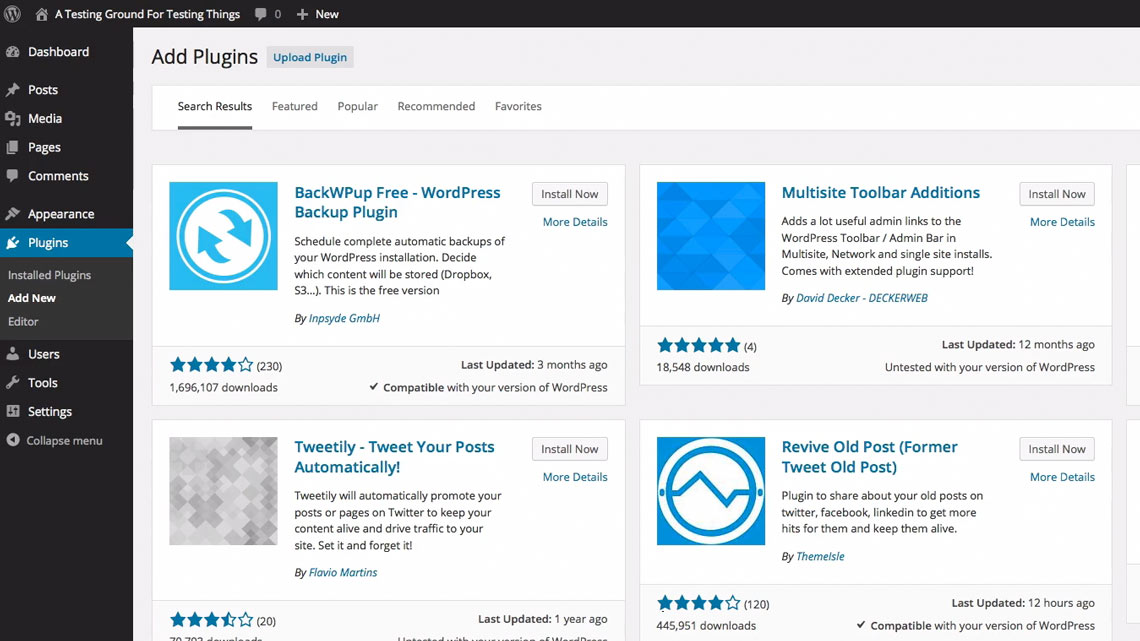Screen dimensions: 1140x641
Task: Click the Revive Old Post plugin thumbnail
Action: (x=710, y=491)
